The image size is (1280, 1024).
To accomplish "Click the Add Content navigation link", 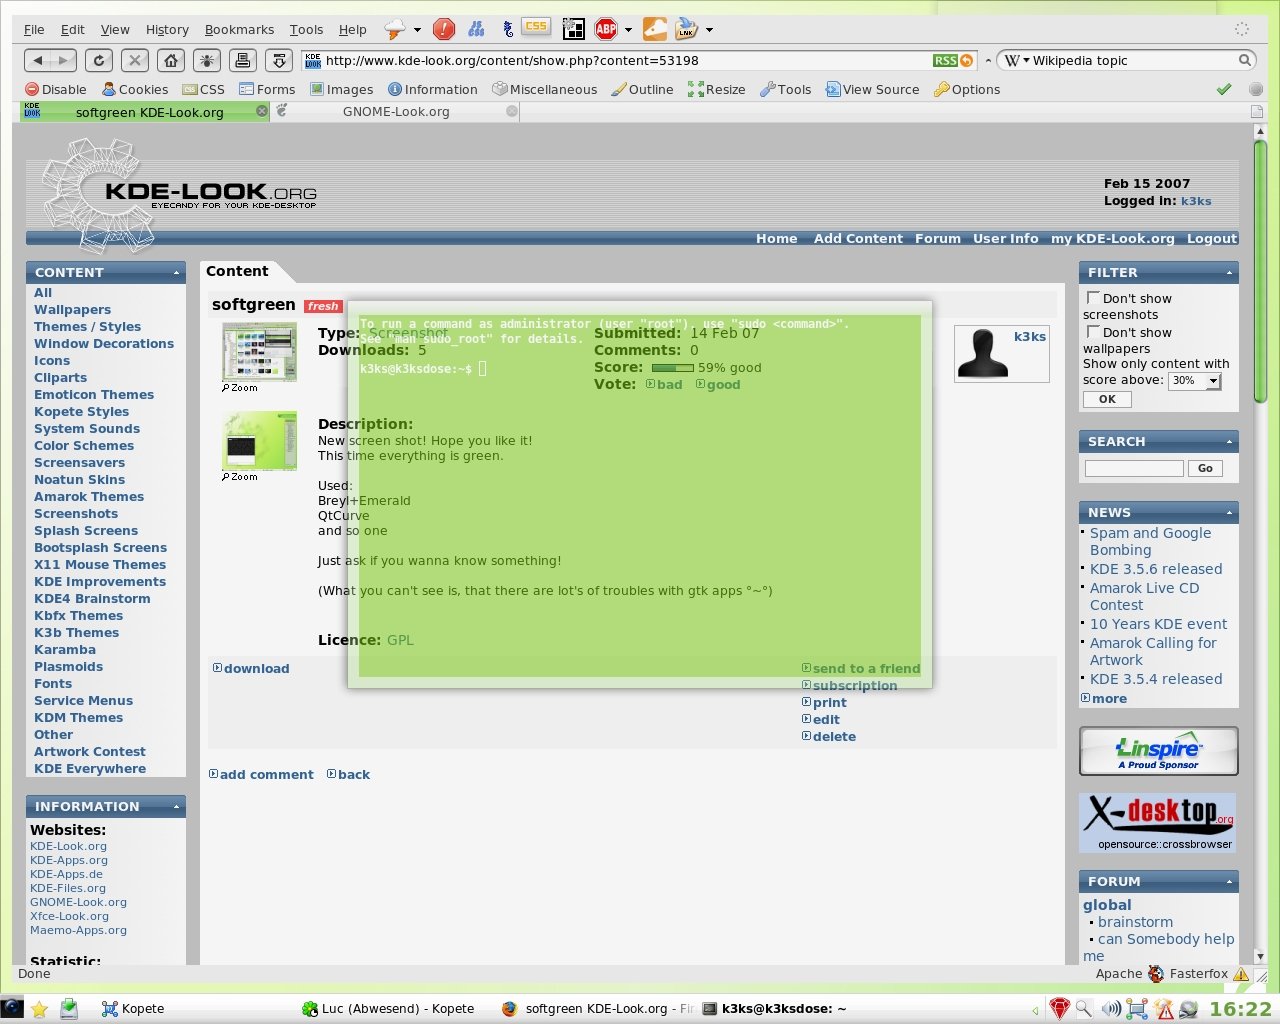I will point(858,238).
